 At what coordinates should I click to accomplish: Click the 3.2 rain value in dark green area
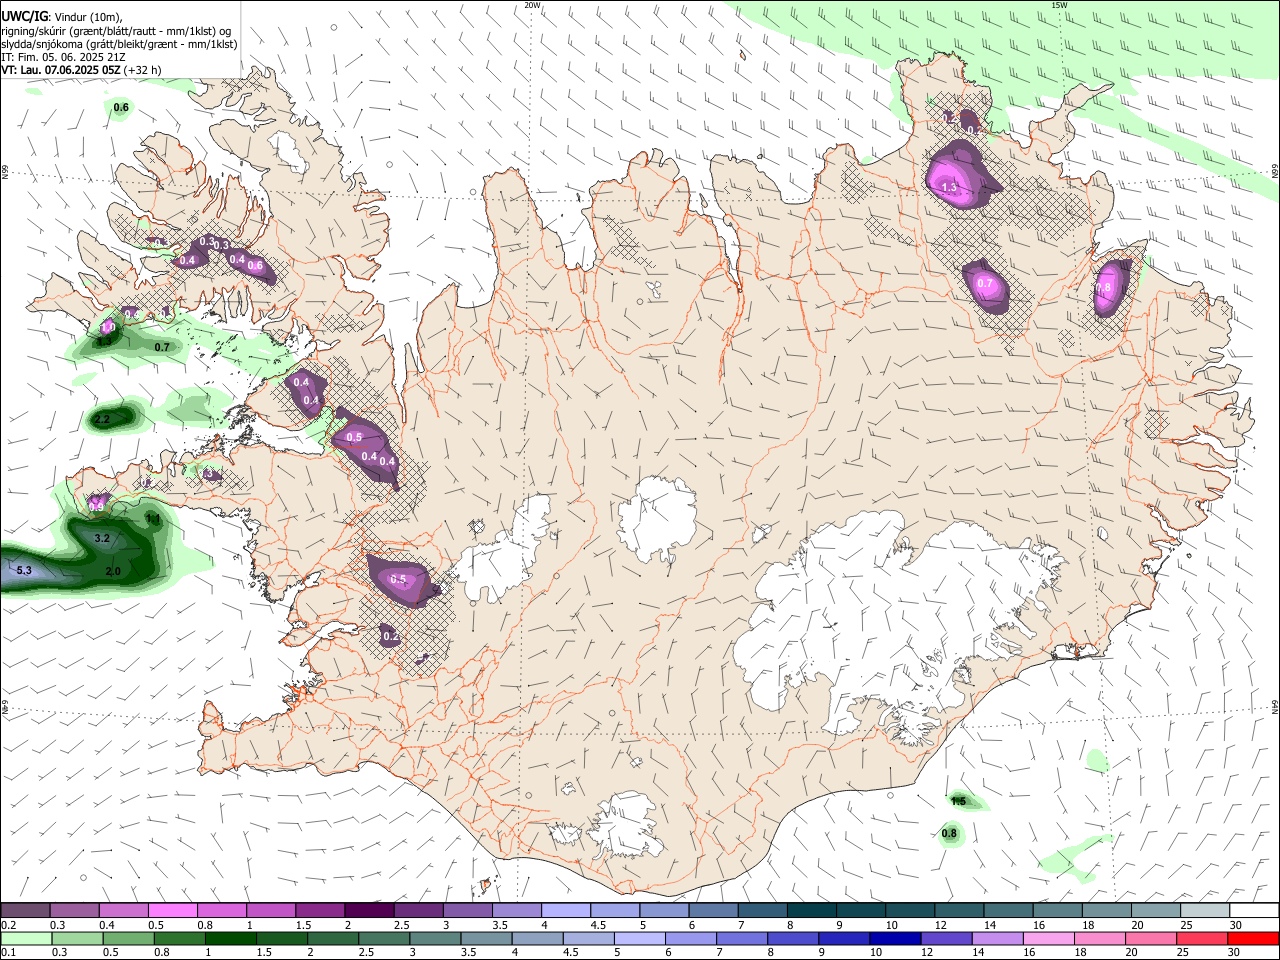pyautogui.click(x=101, y=538)
